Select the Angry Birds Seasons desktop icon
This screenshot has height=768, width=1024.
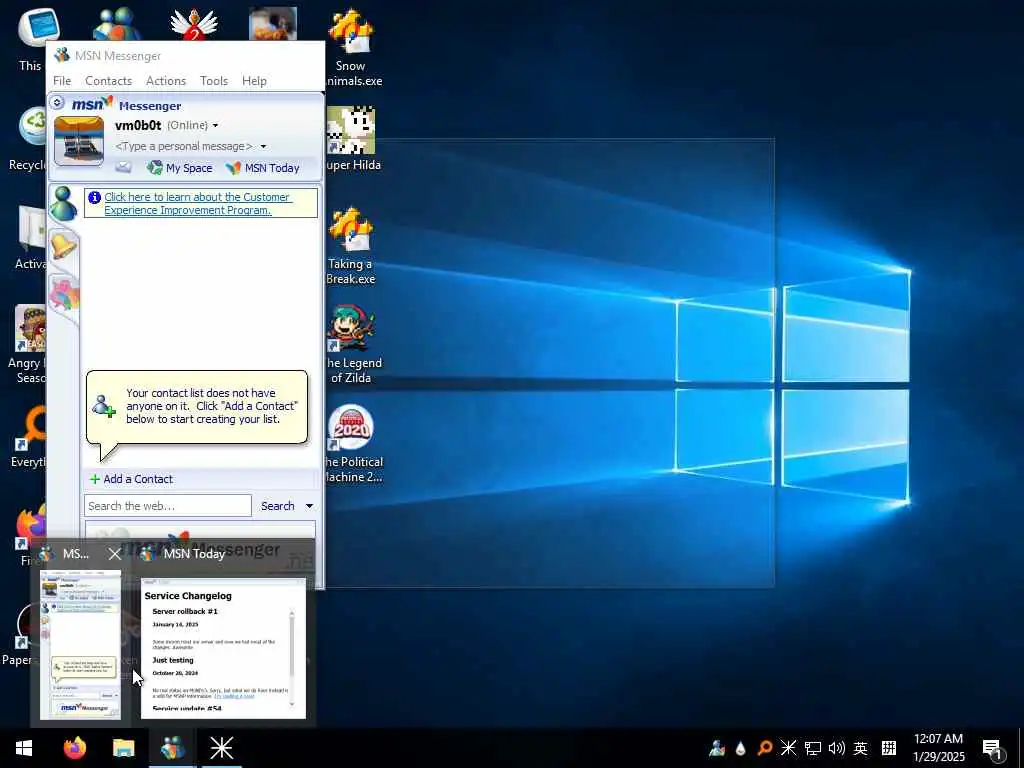(29, 345)
